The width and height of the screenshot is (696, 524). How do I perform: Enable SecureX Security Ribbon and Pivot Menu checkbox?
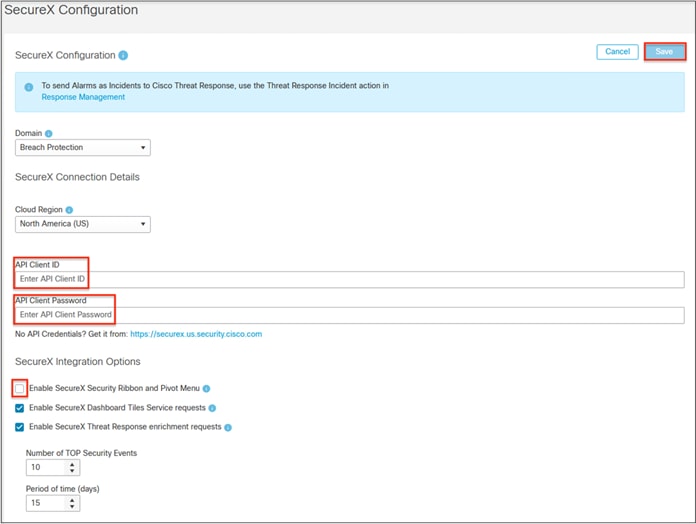click(x=20, y=389)
